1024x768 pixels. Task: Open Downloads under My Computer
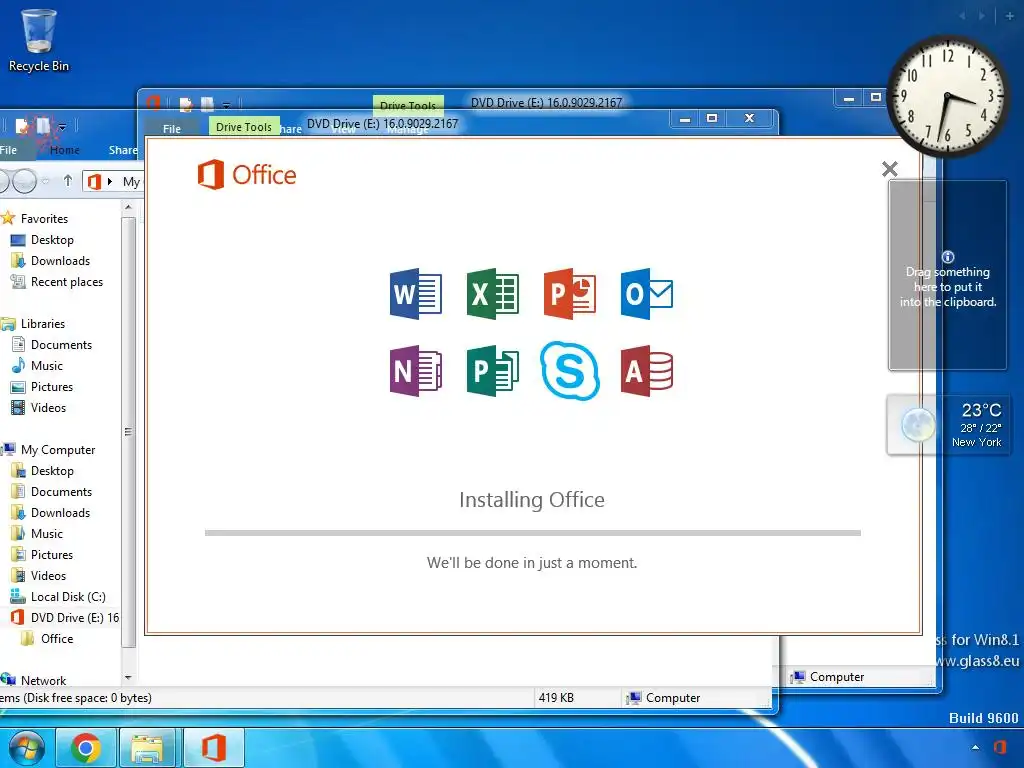point(50,513)
